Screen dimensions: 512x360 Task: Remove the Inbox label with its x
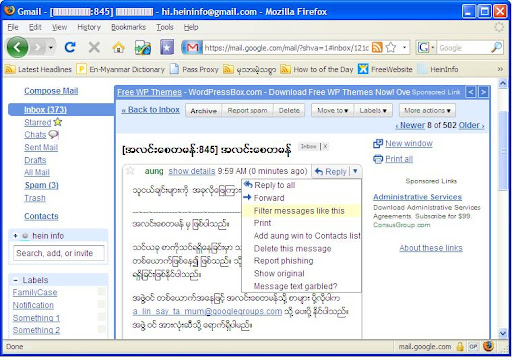(325, 146)
